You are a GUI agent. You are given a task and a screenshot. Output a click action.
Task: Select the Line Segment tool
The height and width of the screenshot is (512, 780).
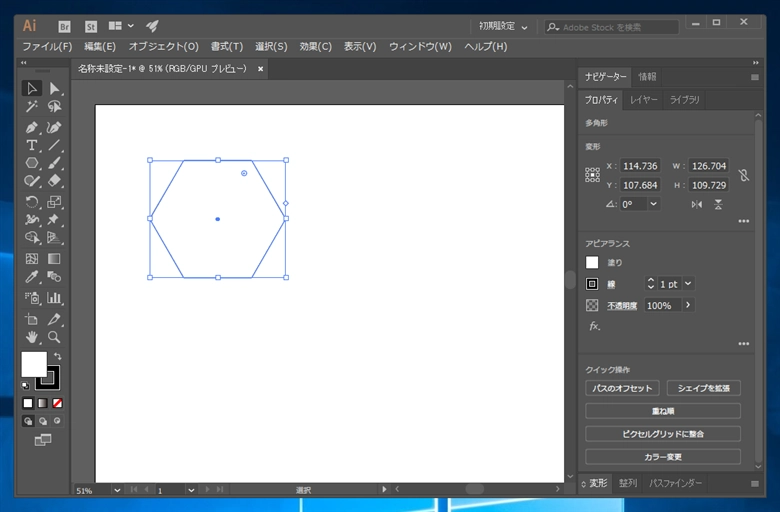coord(54,145)
